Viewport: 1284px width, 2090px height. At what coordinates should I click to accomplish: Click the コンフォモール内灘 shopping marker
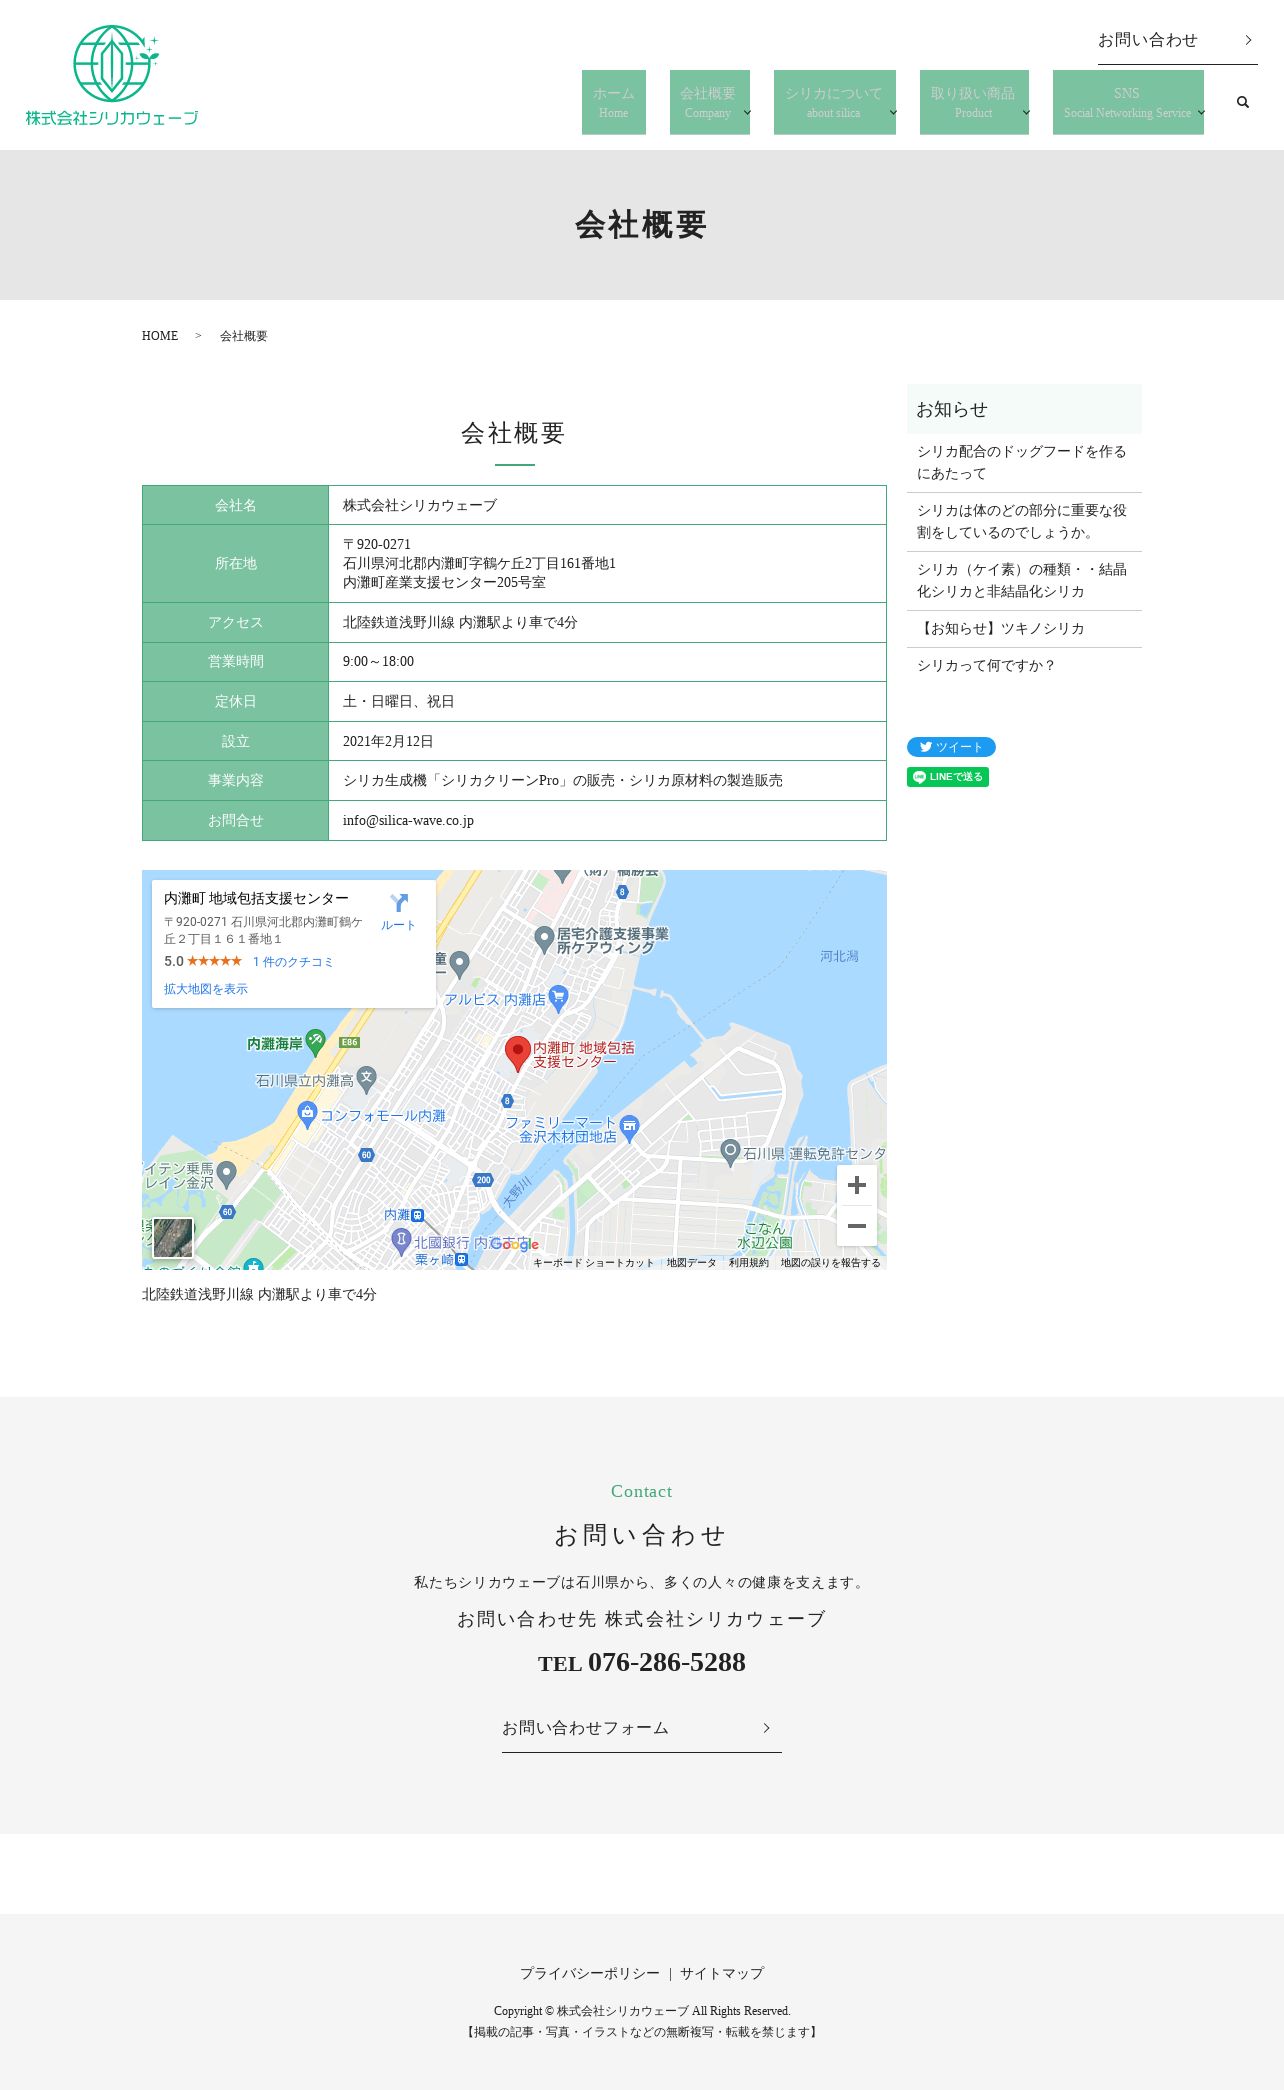tap(307, 1114)
